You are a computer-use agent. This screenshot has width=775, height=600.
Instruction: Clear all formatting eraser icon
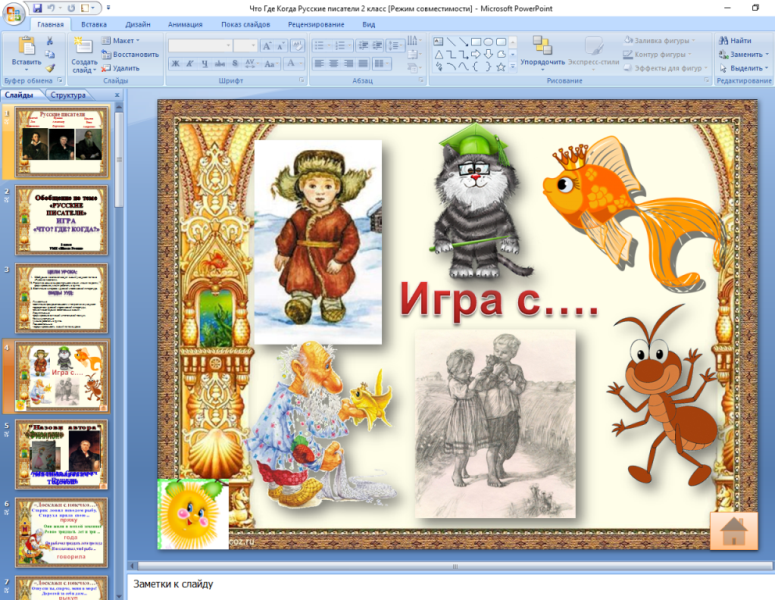(x=297, y=46)
